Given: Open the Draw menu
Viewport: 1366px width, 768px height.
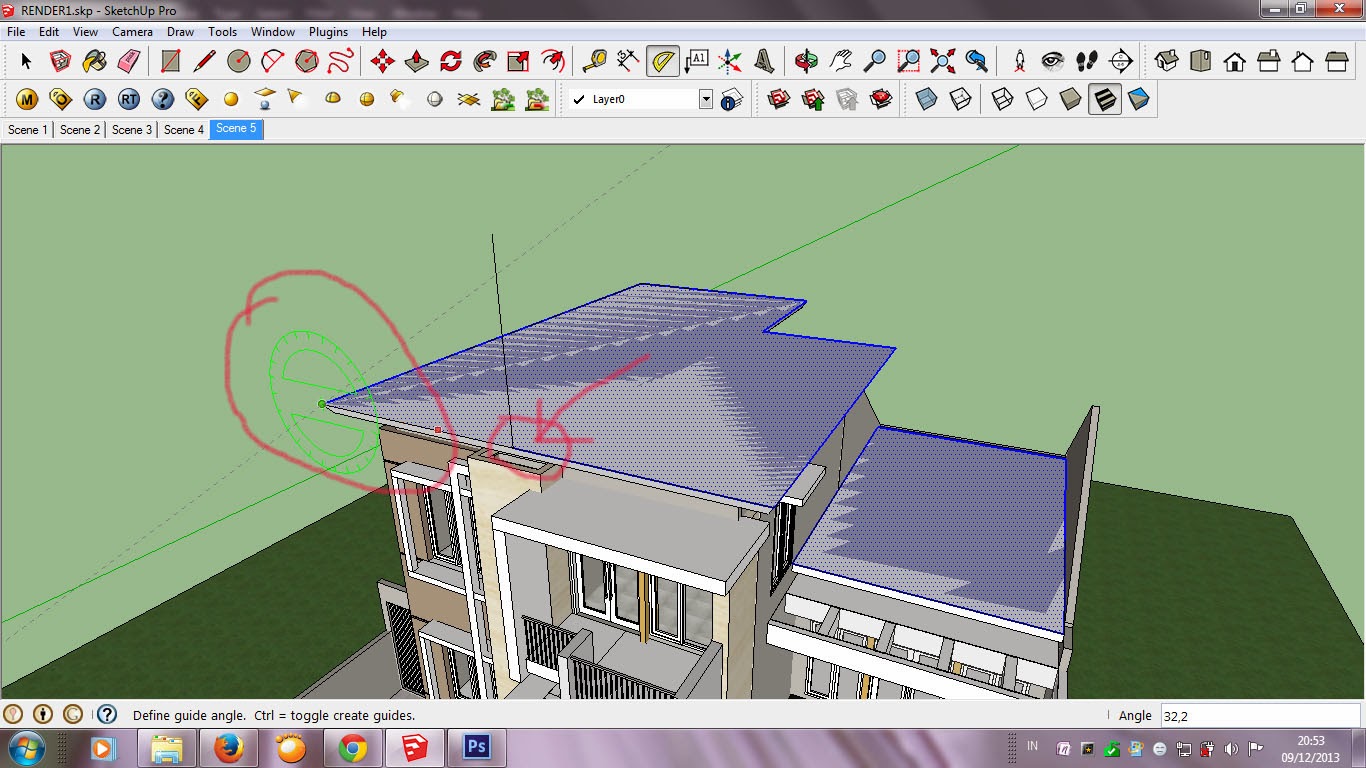Looking at the screenshot, I should (x=181, y=32).
